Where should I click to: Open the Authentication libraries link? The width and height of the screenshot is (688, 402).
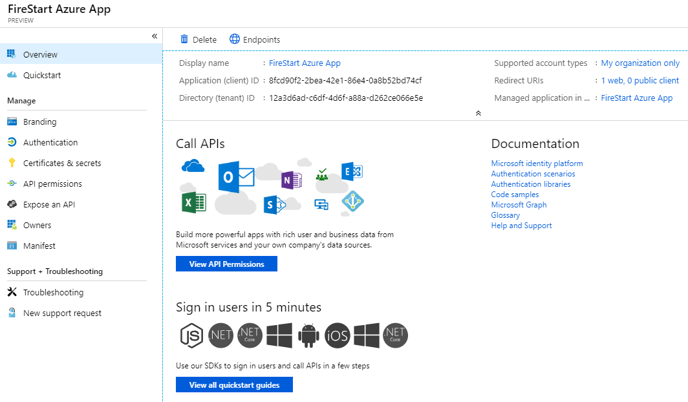pos(530,184)
